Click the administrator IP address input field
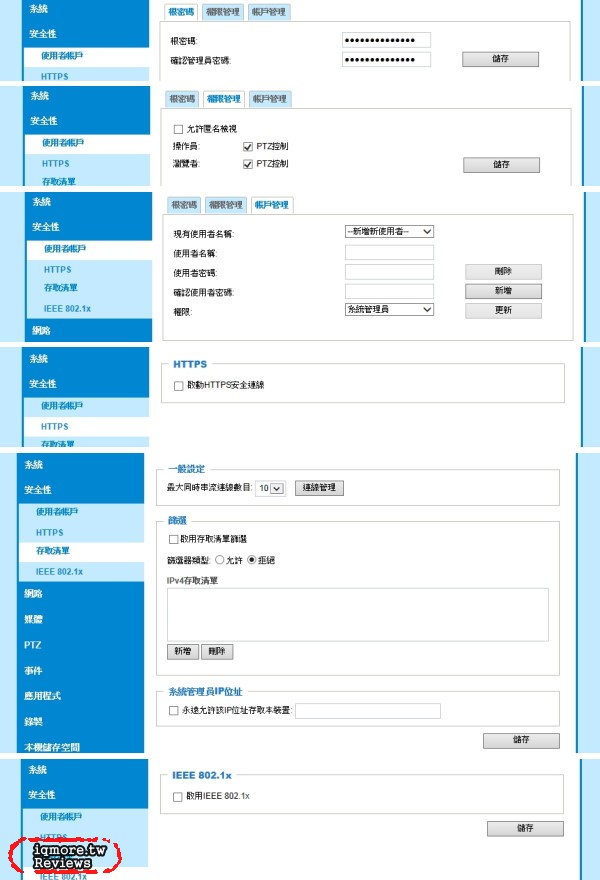 coord(368,711)
